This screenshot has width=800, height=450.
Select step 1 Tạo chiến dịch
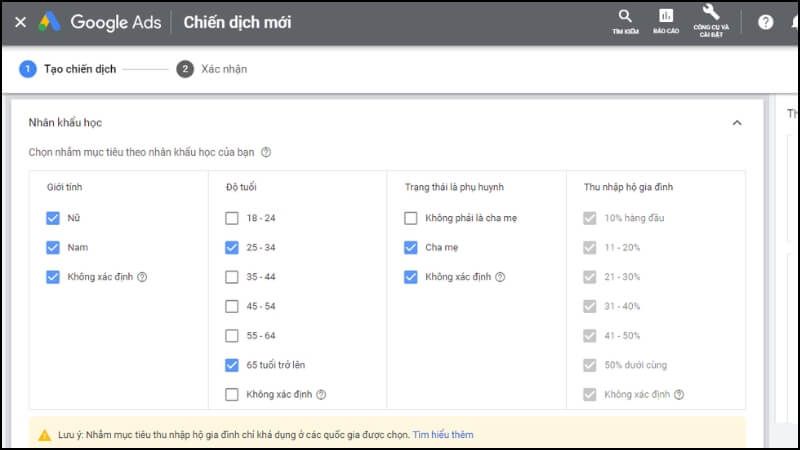(68, 69)
